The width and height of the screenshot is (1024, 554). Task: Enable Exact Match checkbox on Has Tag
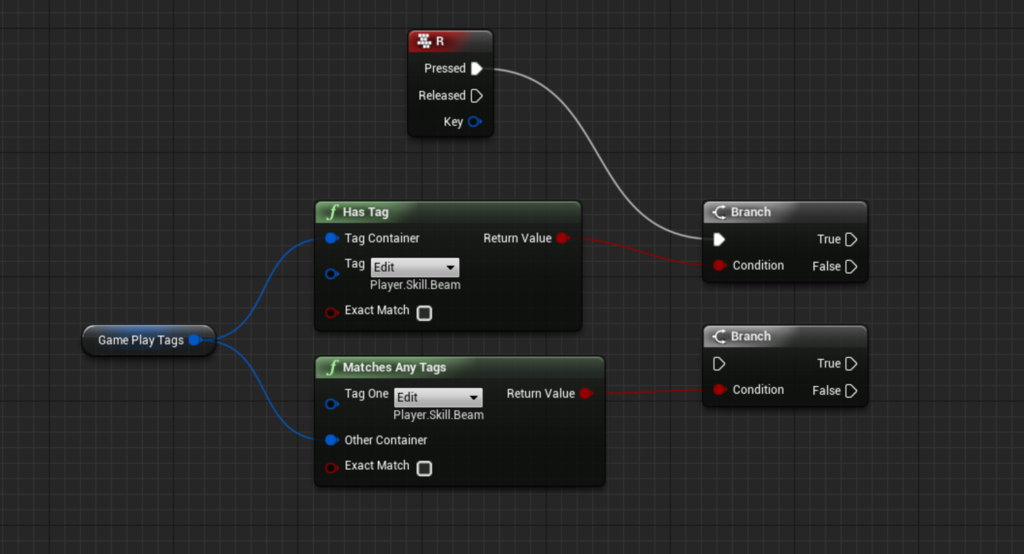[x=424, y=313]
